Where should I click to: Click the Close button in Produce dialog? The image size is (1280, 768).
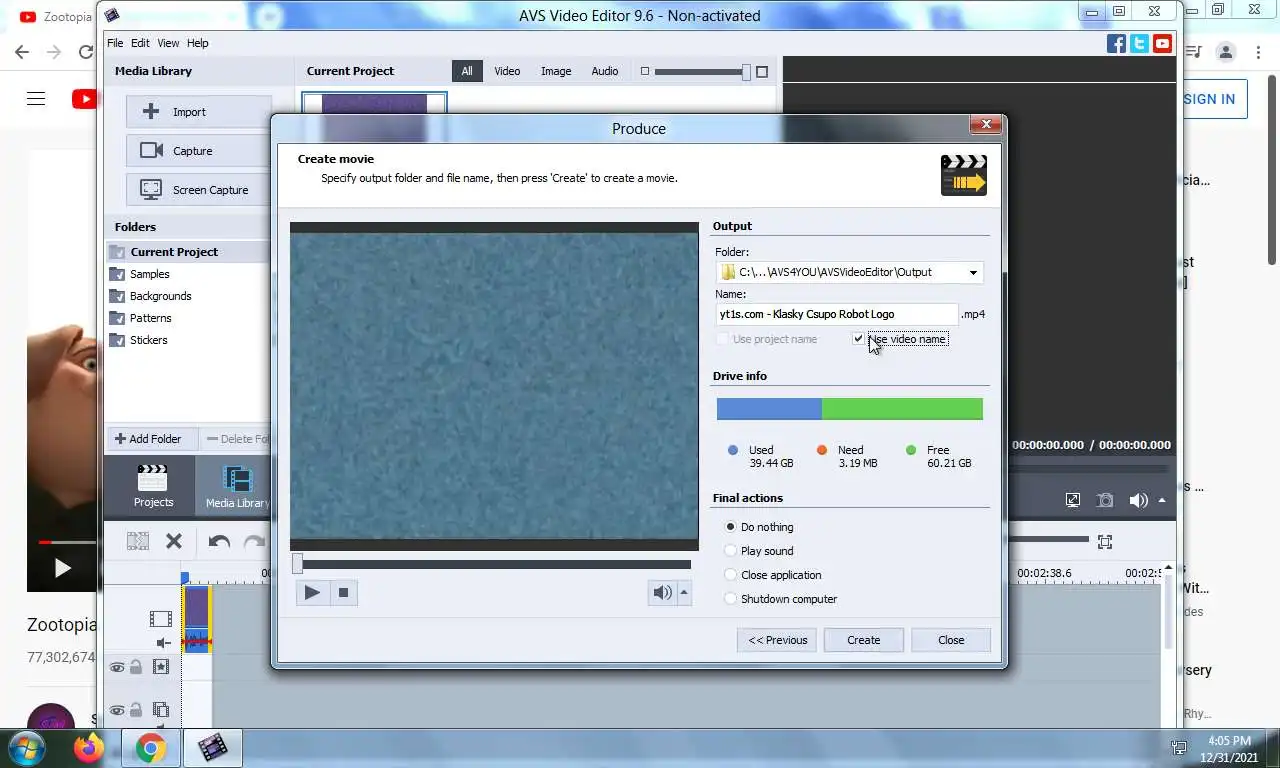tap(951, 640)
